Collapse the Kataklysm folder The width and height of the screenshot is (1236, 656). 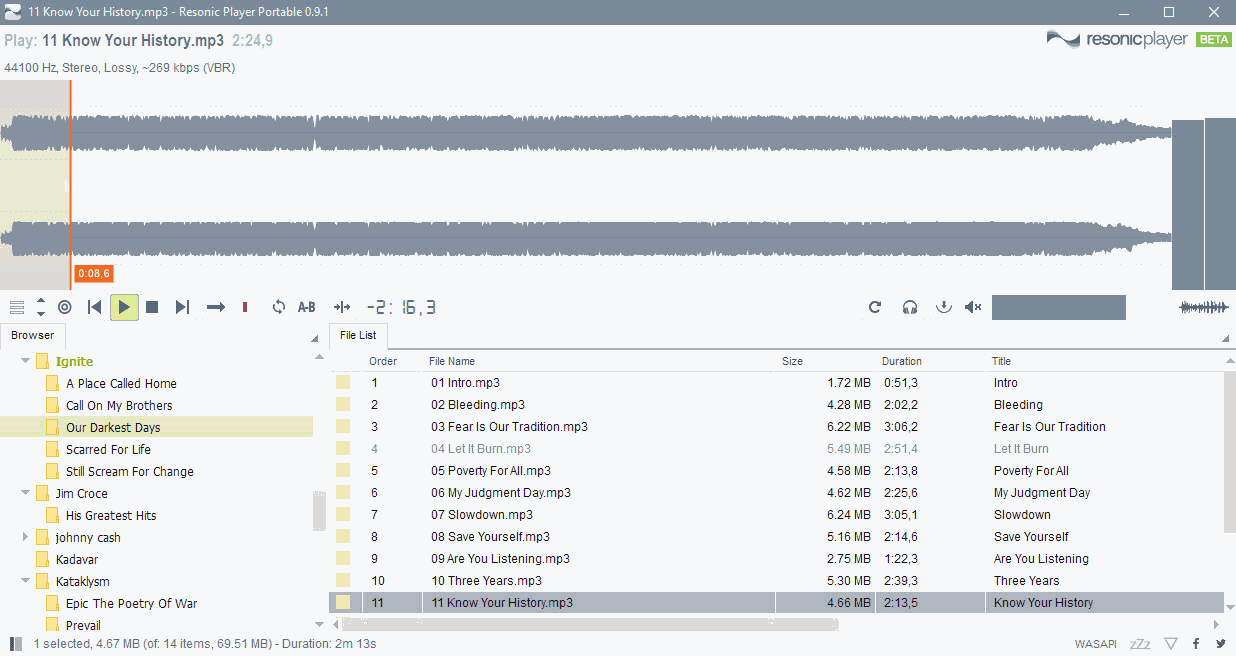click(24, 581)
